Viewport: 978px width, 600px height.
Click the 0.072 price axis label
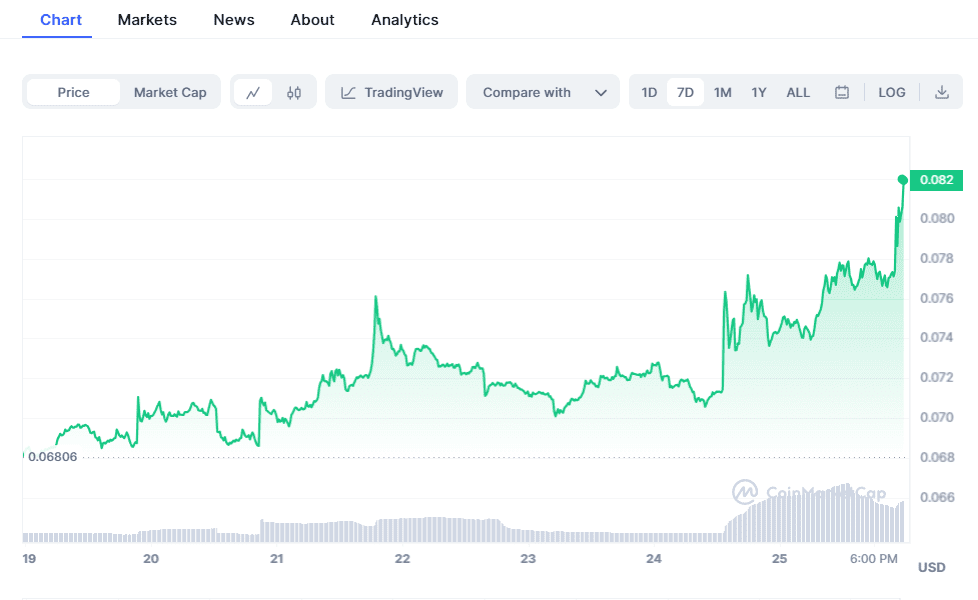937,377
